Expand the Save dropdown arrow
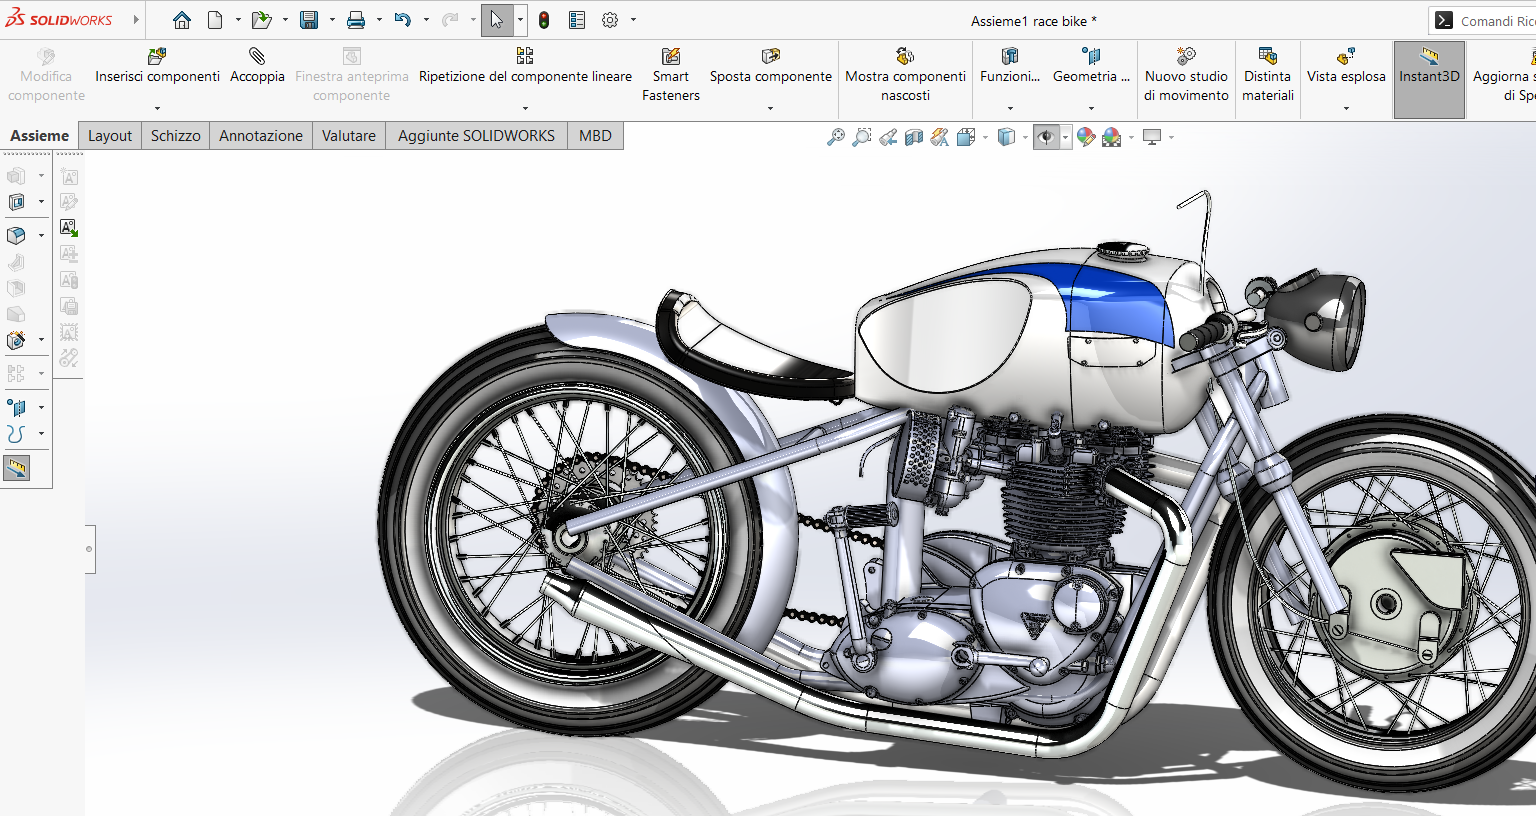Screen dimensions: 1536x816 coord(332,20)
